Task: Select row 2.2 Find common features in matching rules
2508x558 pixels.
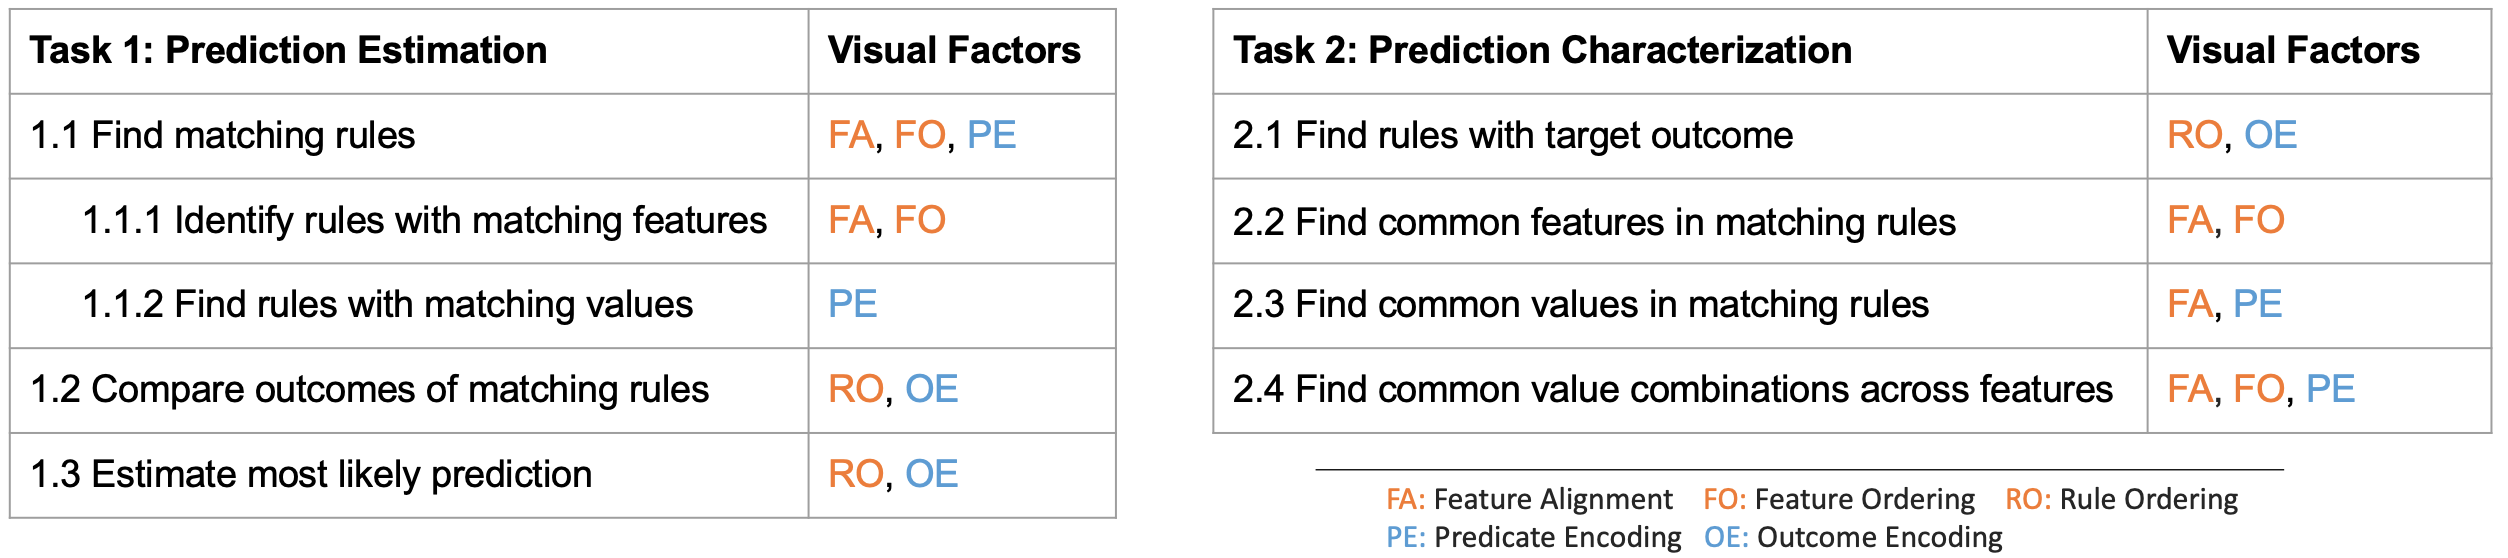Action: 1594,222
